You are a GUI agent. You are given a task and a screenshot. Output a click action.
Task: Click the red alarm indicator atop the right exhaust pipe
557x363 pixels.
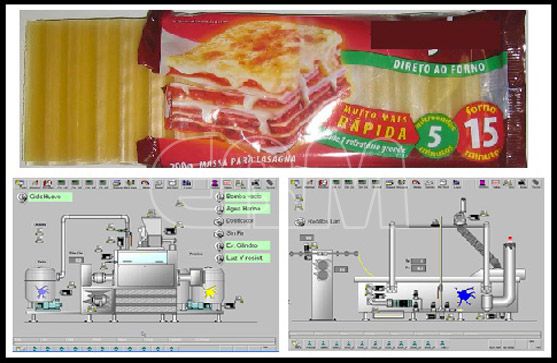click(x=510, y=238)
